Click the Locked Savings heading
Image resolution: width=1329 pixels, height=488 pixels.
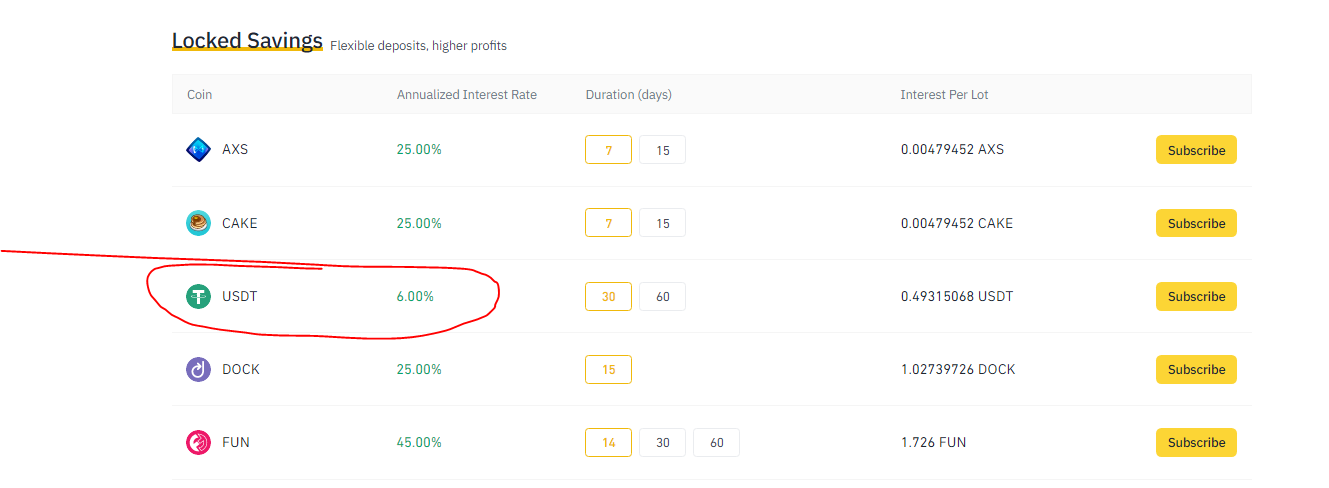point(247,41)
